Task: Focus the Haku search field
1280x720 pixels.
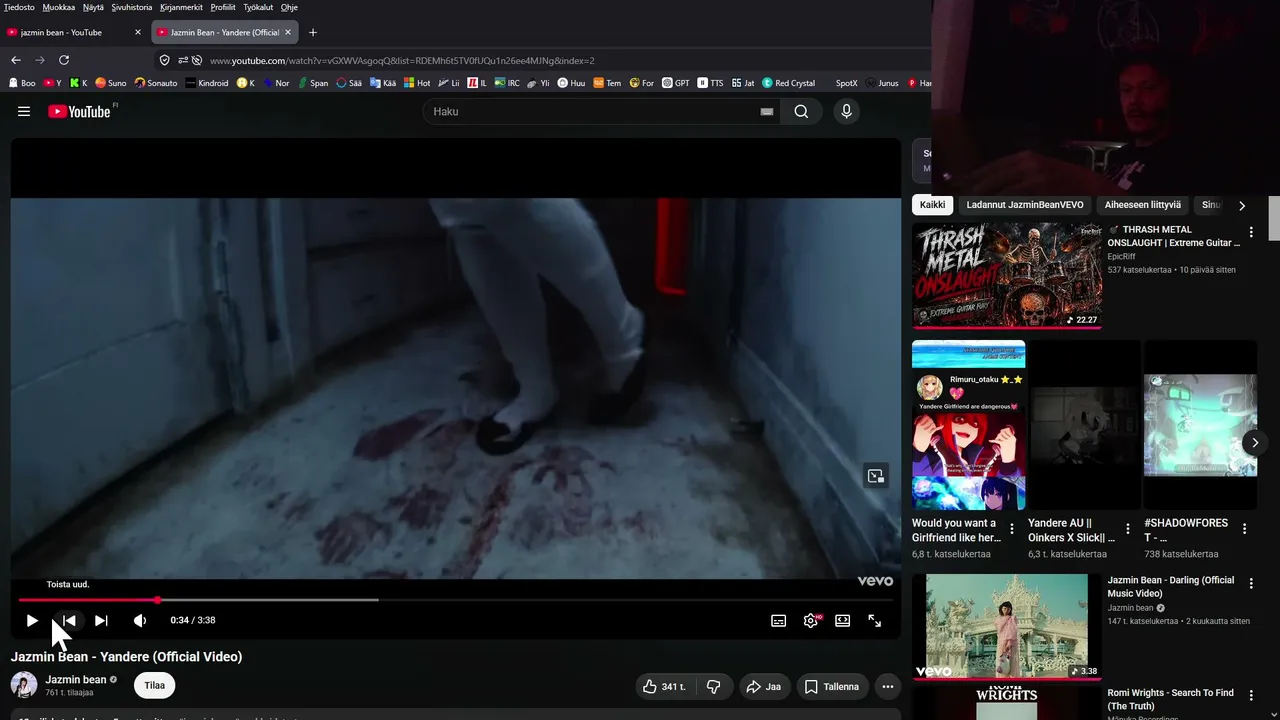Action: (x=595, y=112)
